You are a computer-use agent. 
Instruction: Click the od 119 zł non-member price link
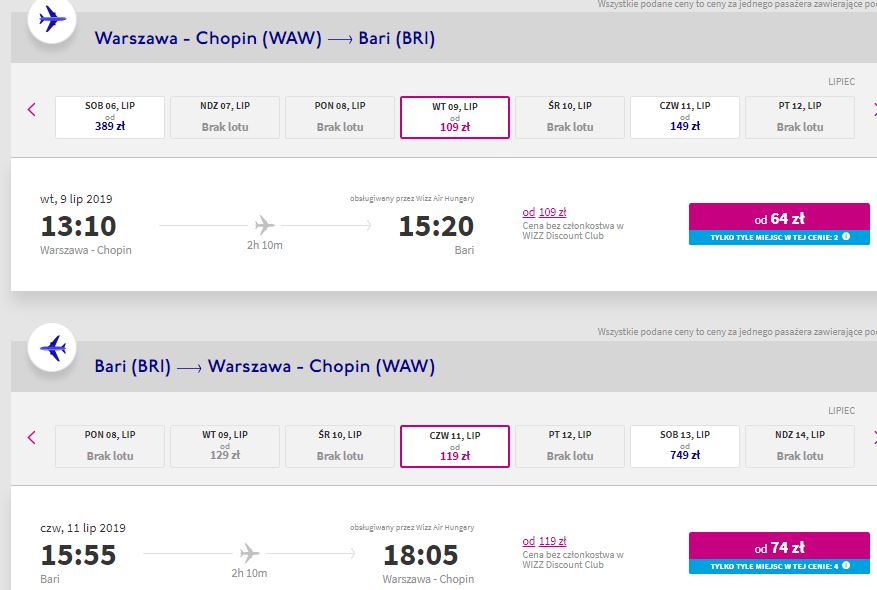coord(544,541)
